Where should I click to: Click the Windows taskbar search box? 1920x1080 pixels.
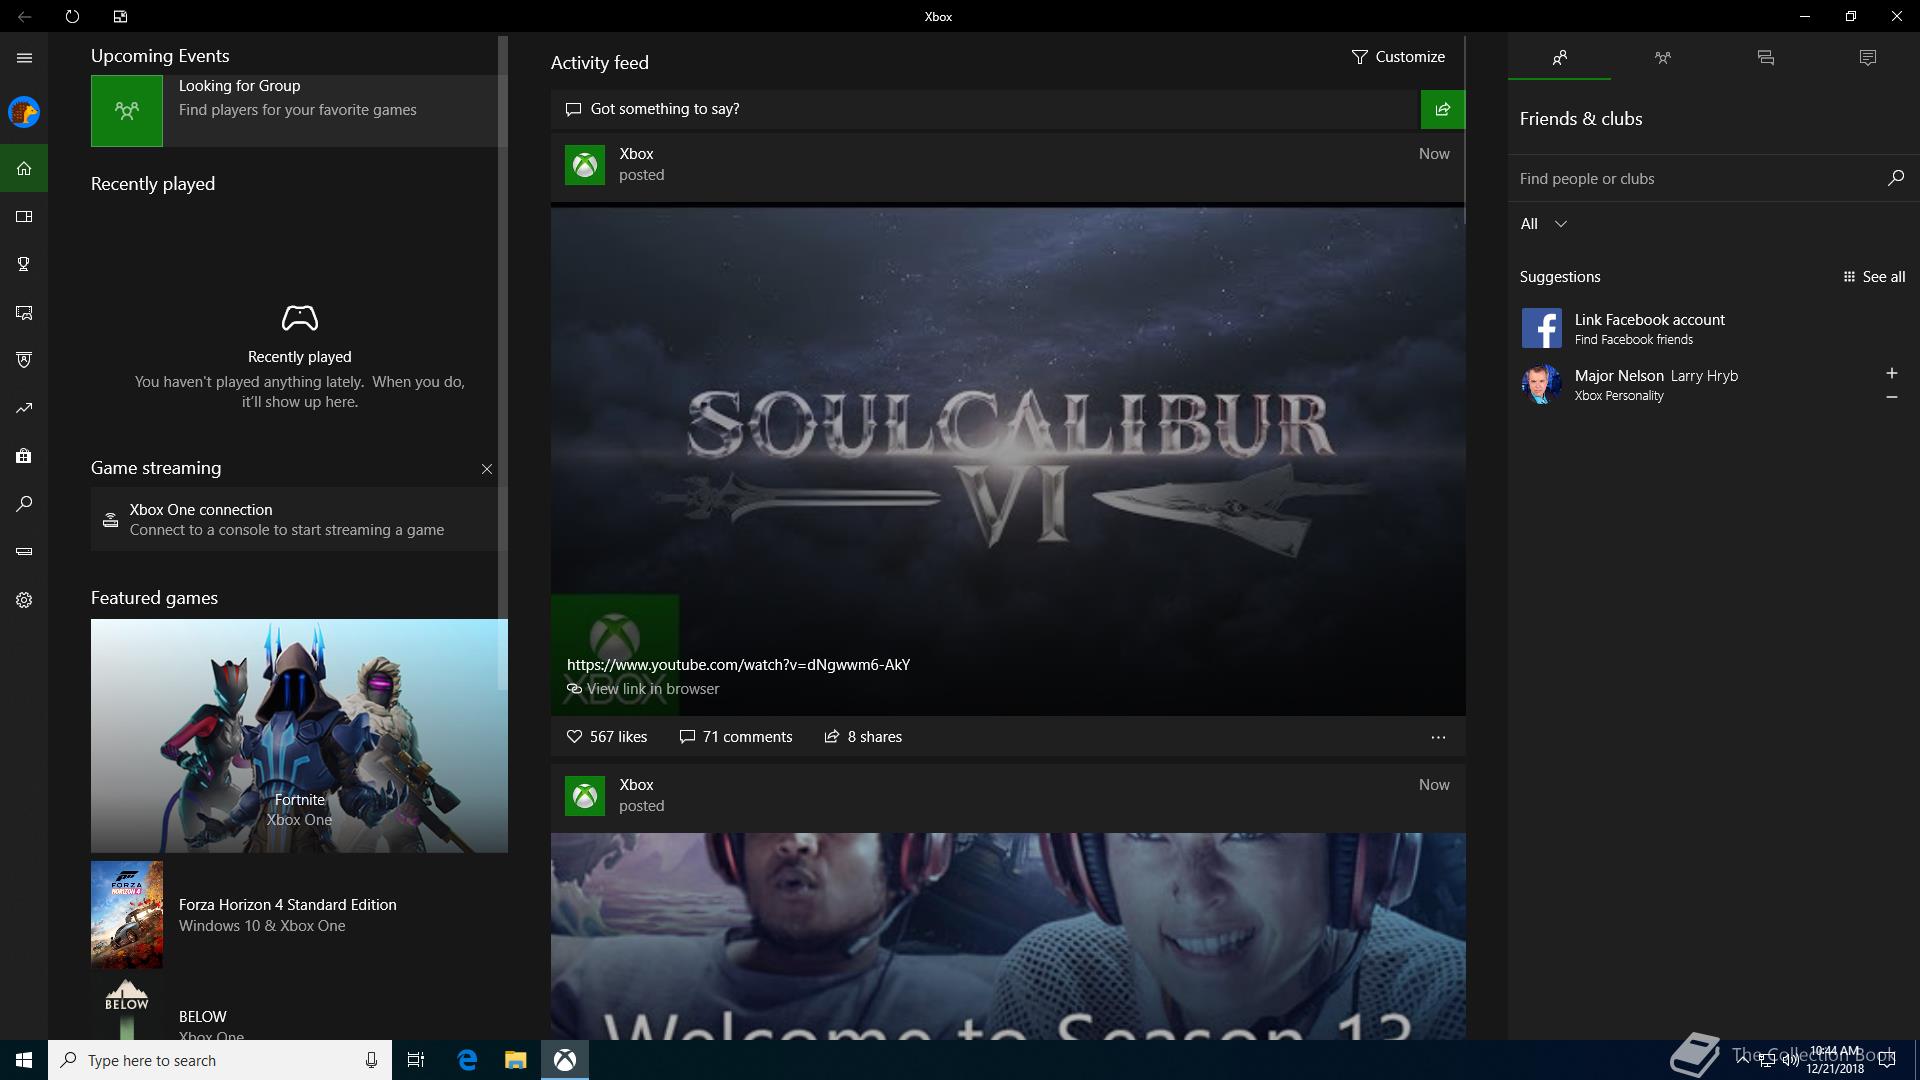tap(220, 1060)
